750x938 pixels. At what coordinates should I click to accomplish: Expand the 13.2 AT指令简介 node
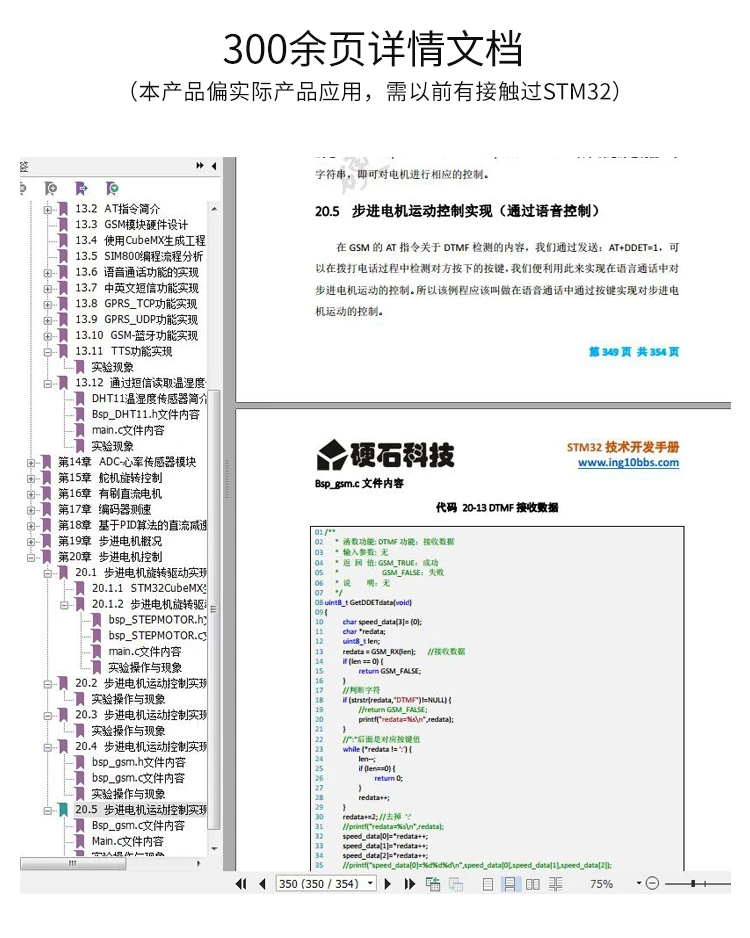point(48,209)
